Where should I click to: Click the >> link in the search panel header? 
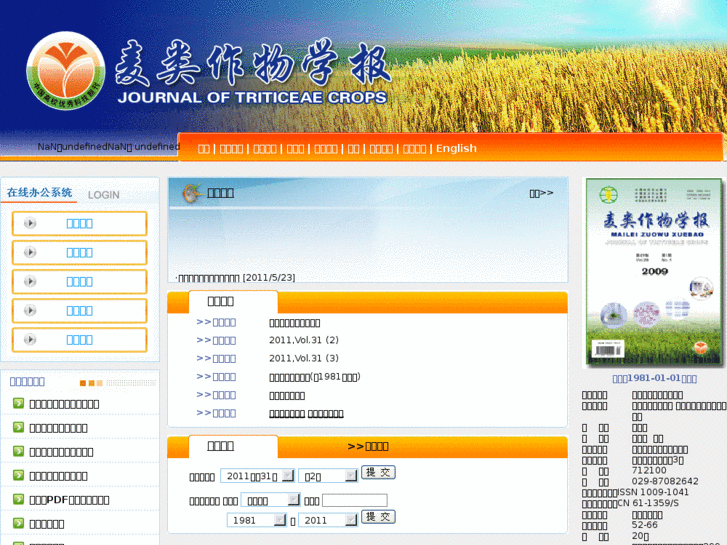click(368, 446)
